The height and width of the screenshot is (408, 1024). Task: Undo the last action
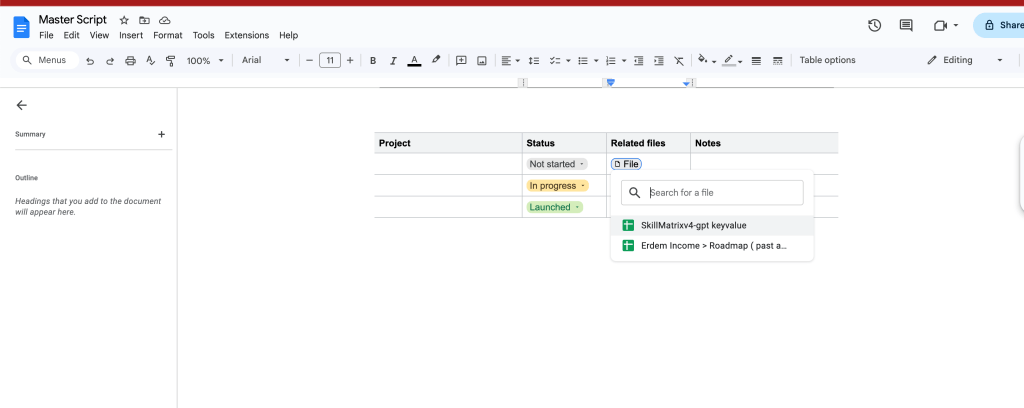coord(90,61)
